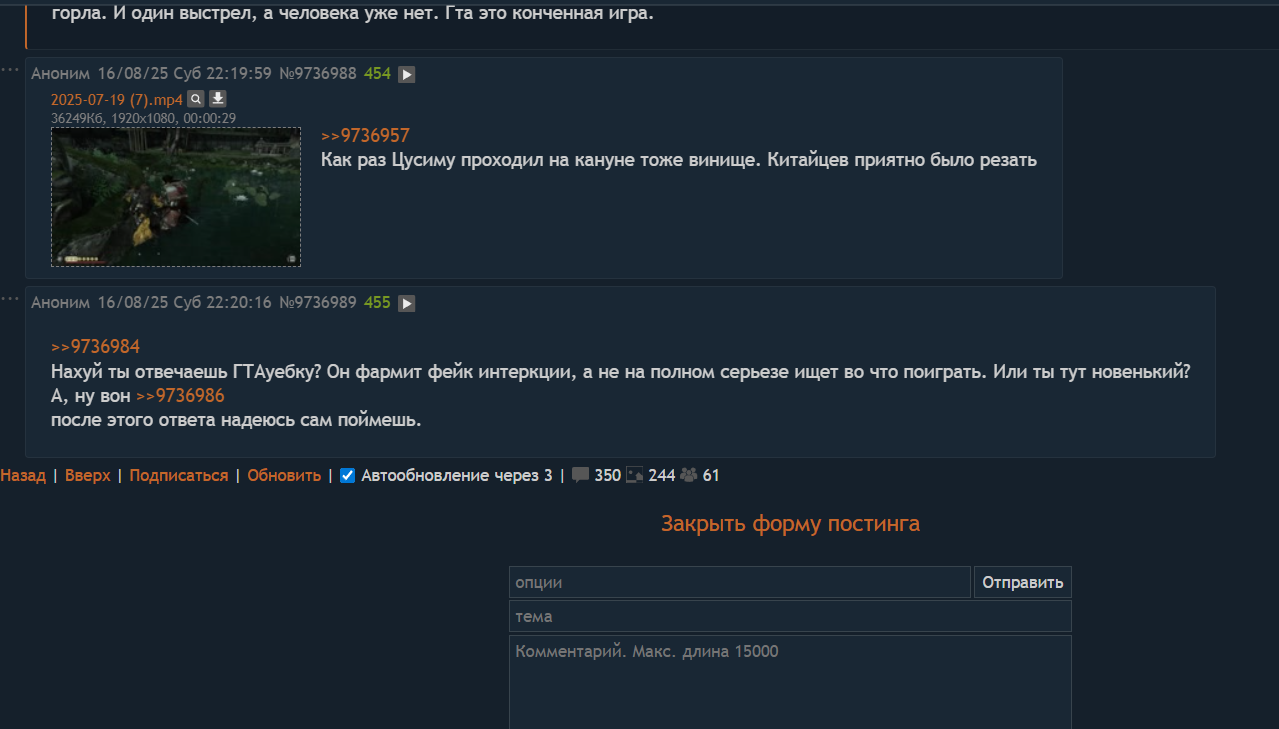Focus the Комментарий text area
This screenshot has height=729, width=1279.
(x=790, y=683)
